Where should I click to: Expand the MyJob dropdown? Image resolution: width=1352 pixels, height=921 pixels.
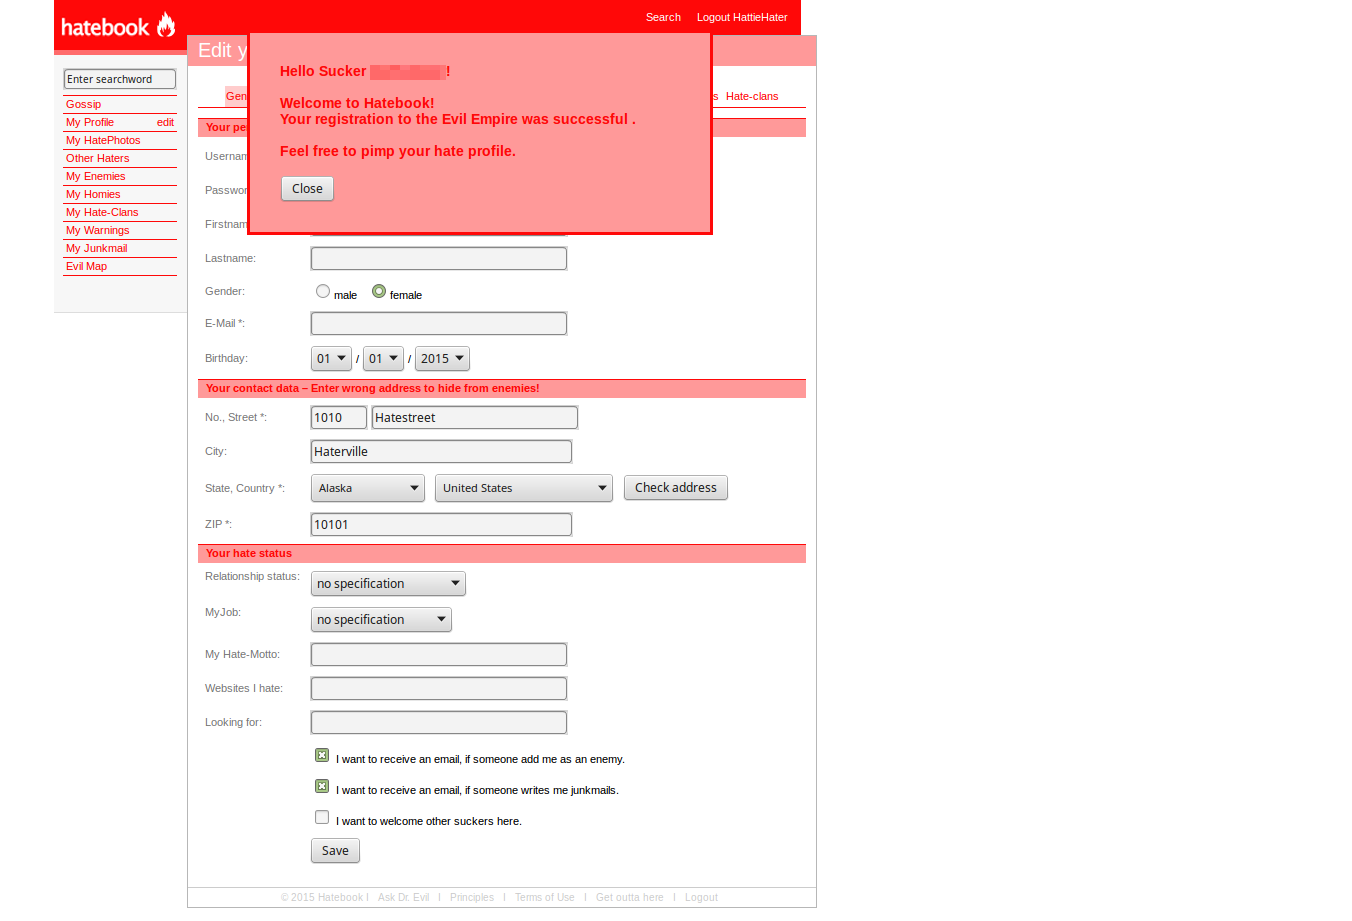(381, 619)
